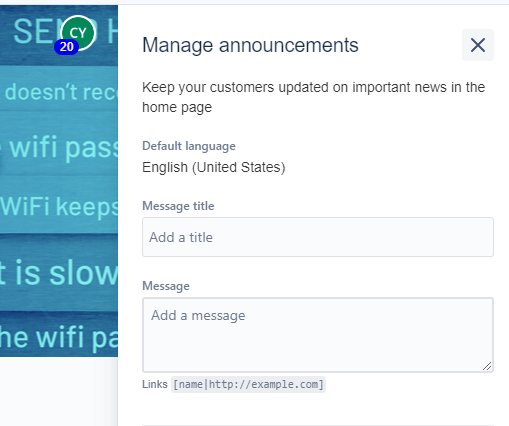Viewport: 509px width, 426px height.
Task: Open the 20 notifications badge
Action: [x=67, y=47]
